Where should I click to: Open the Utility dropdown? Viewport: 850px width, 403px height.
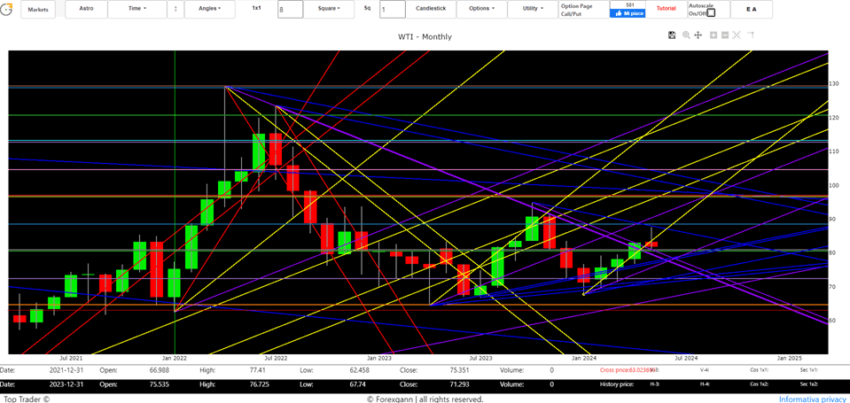(x=532, y=9)
